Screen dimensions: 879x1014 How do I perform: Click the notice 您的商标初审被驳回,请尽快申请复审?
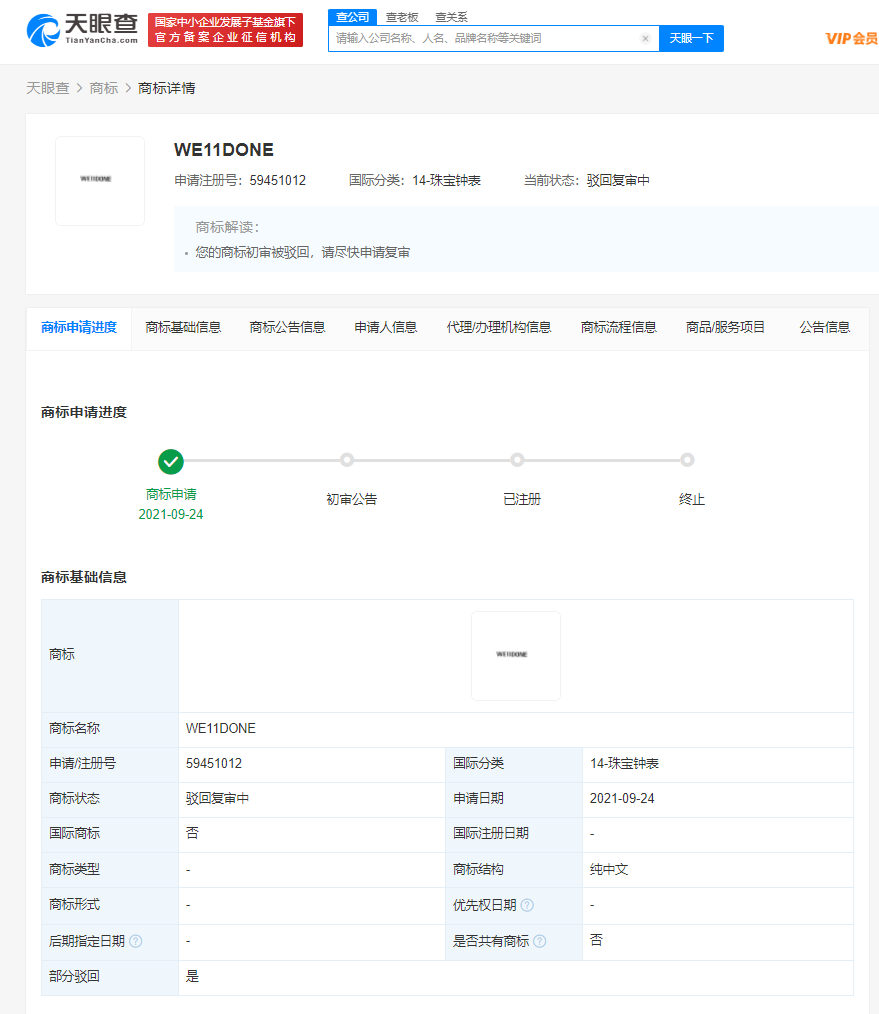(303, 252)
